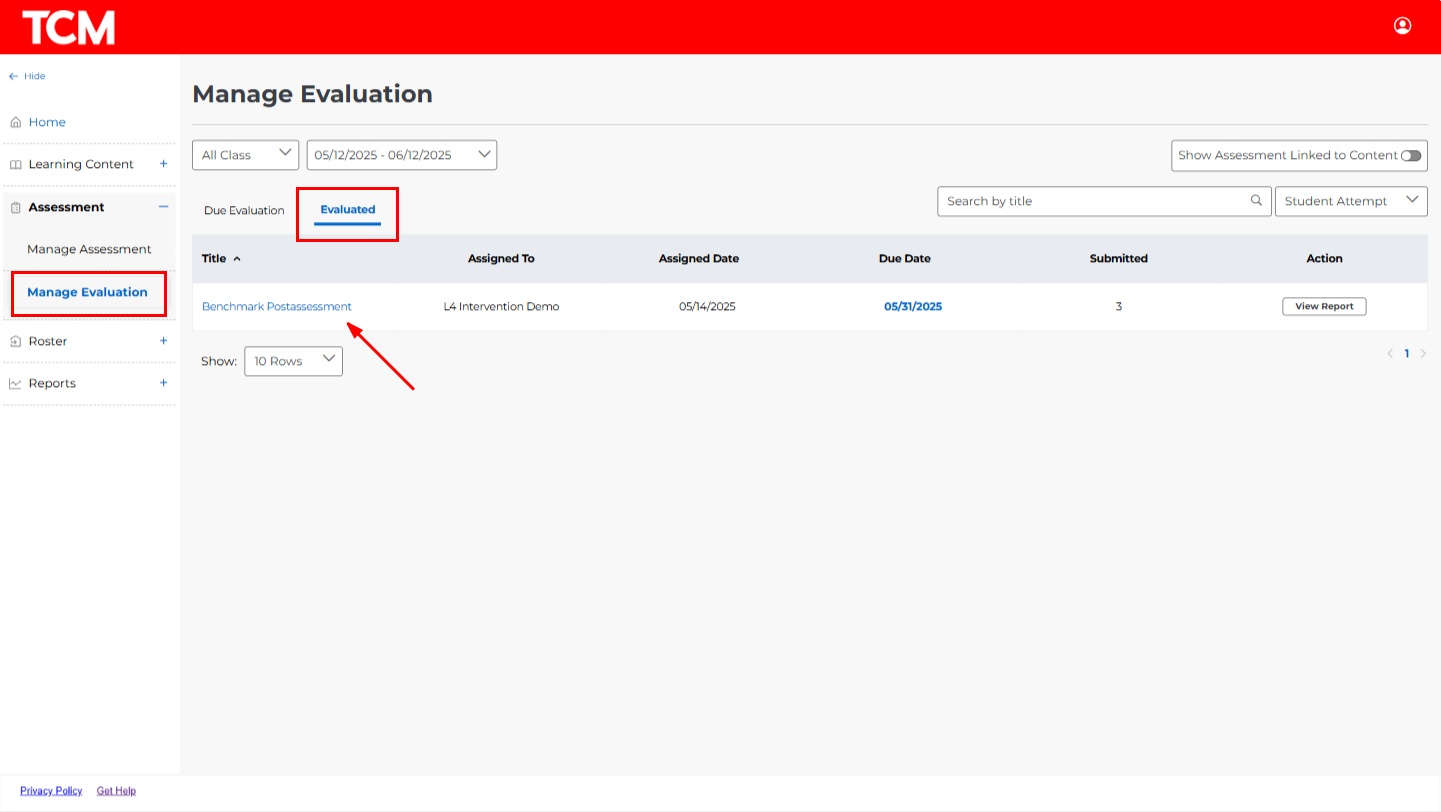Screen dimensions: 1441x812
Task: Click the View Report button
Action: coord(1324,307)
